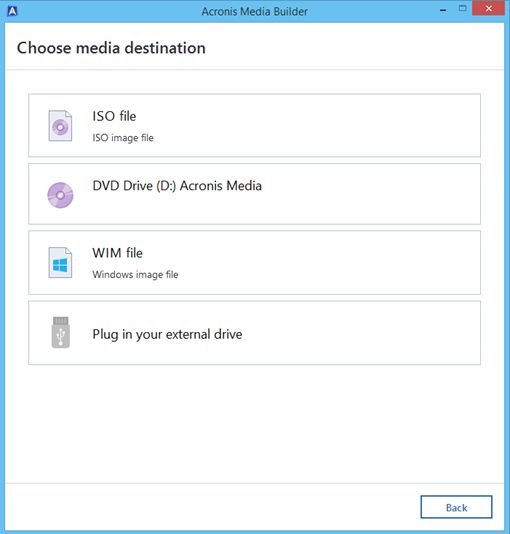Click the purple DVD disc icon
This screenshot has width=510, height=534.
pyautogui.click(x=60, y=195)
